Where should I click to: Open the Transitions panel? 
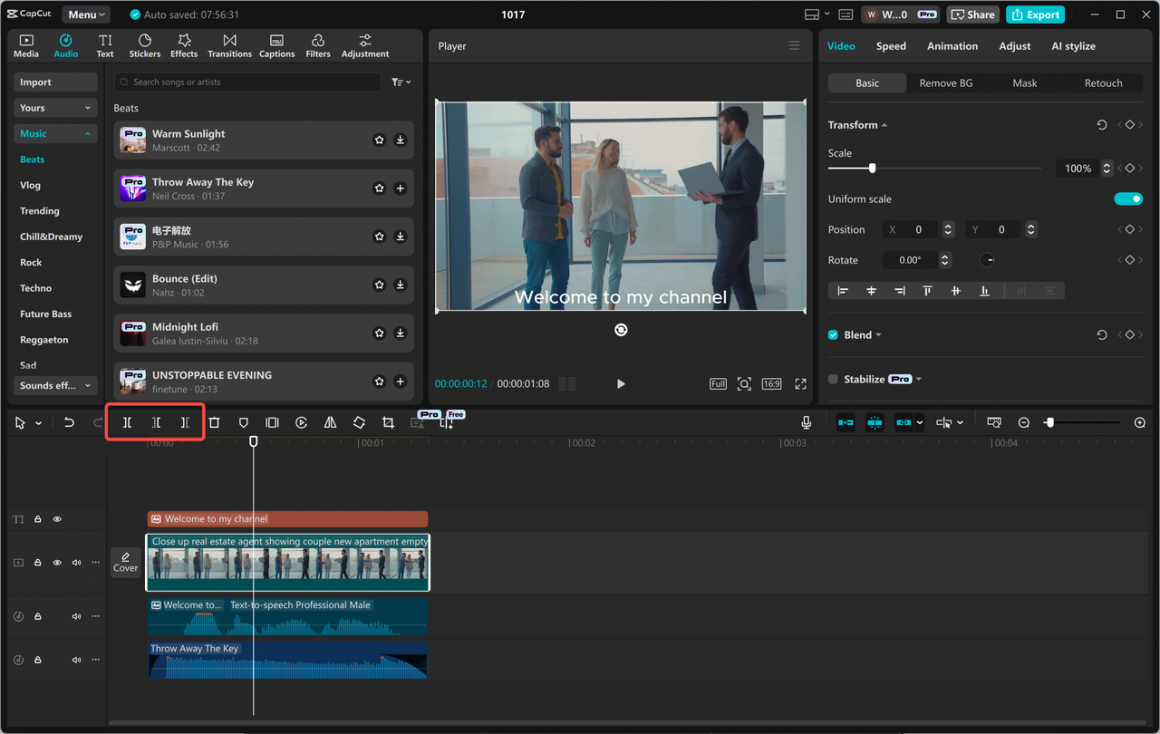tap(229, 46)
